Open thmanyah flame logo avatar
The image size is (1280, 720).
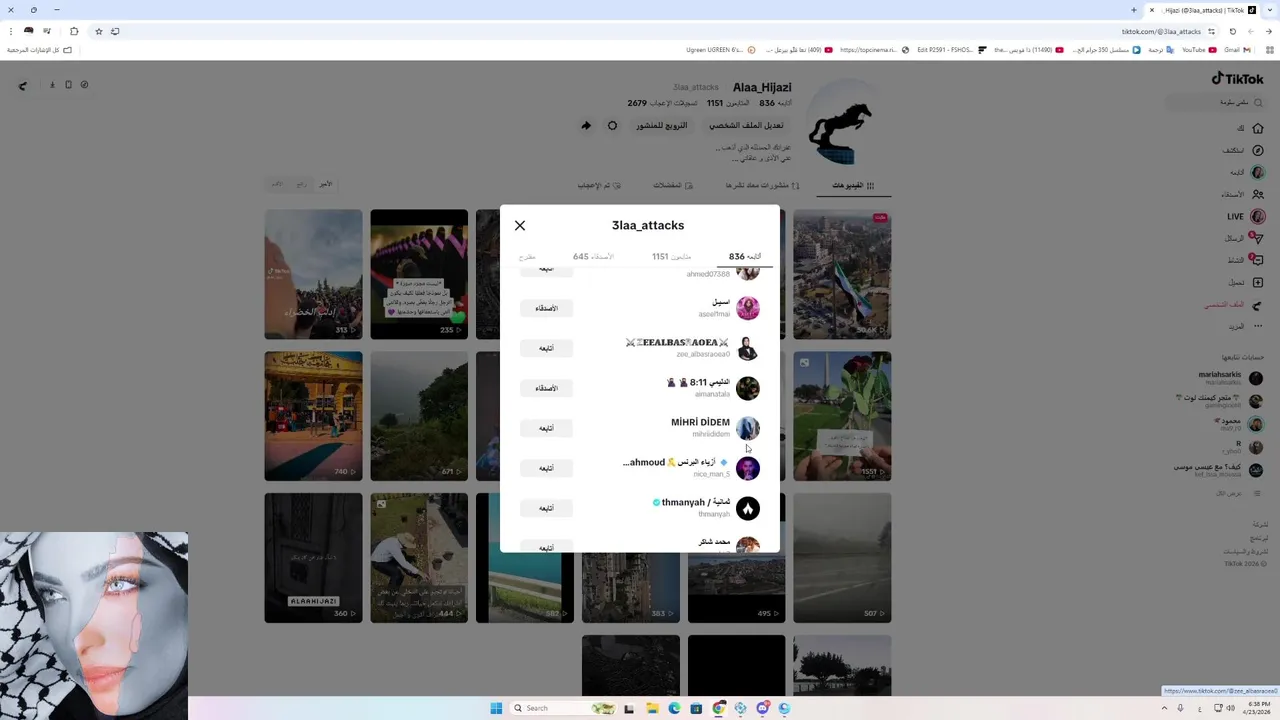click(x=748, y=508)
